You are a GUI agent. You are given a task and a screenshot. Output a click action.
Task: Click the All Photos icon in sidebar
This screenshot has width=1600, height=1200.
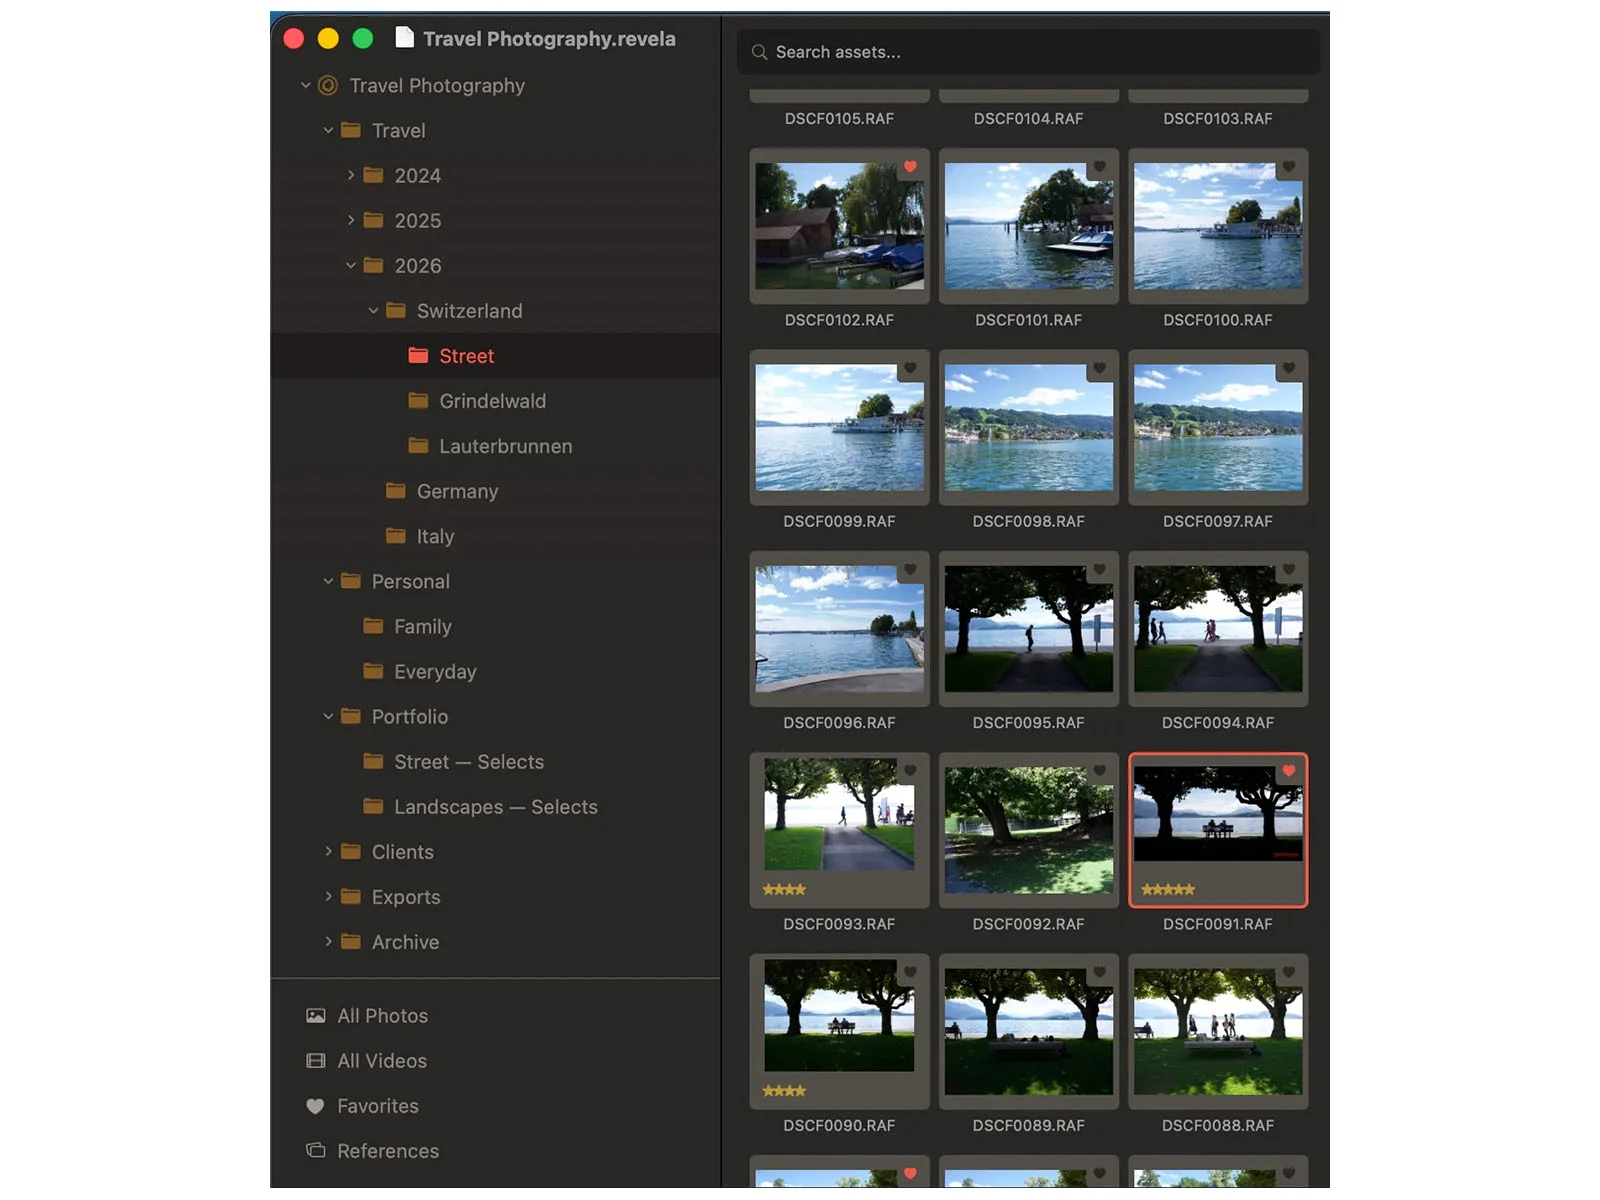point(315,1016)
